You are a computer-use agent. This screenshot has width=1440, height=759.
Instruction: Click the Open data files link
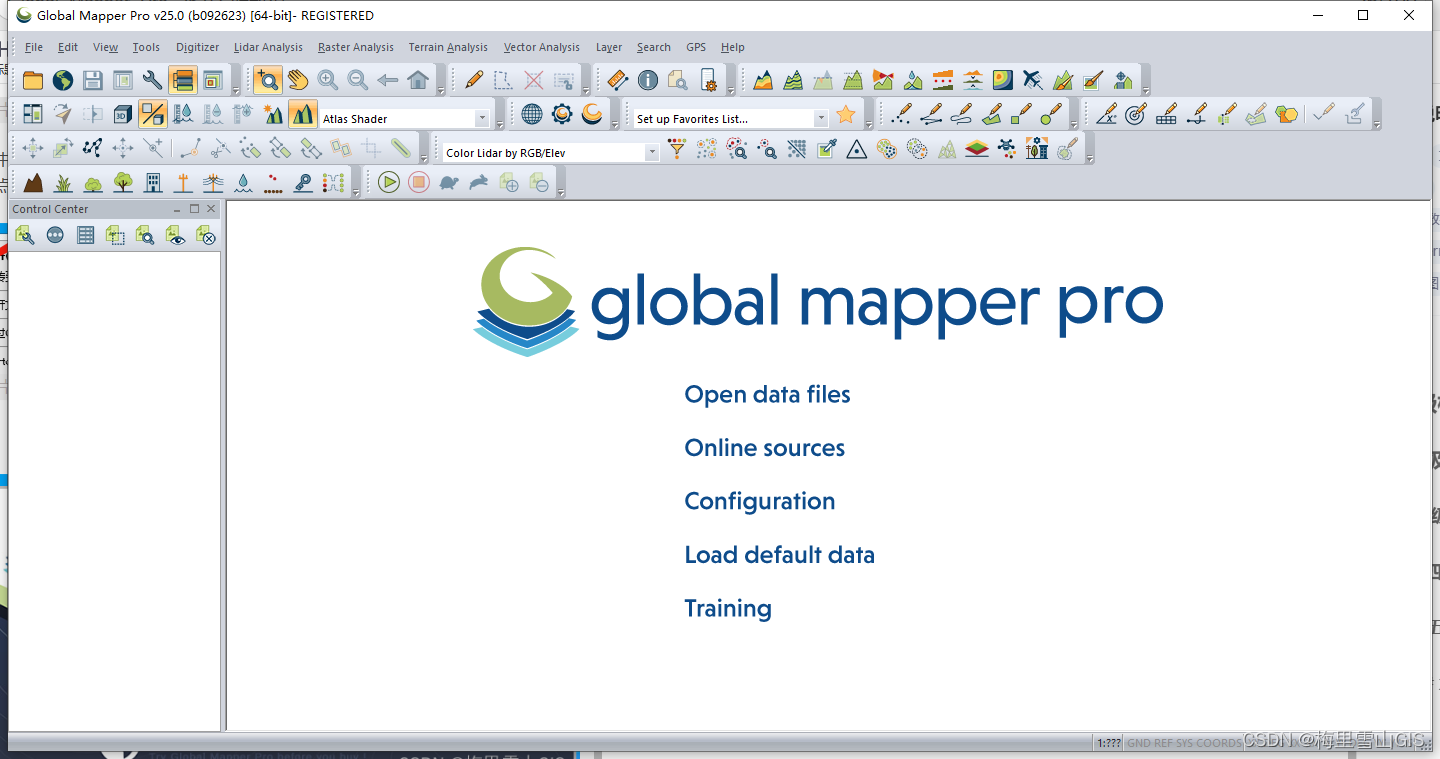(767, 395)
